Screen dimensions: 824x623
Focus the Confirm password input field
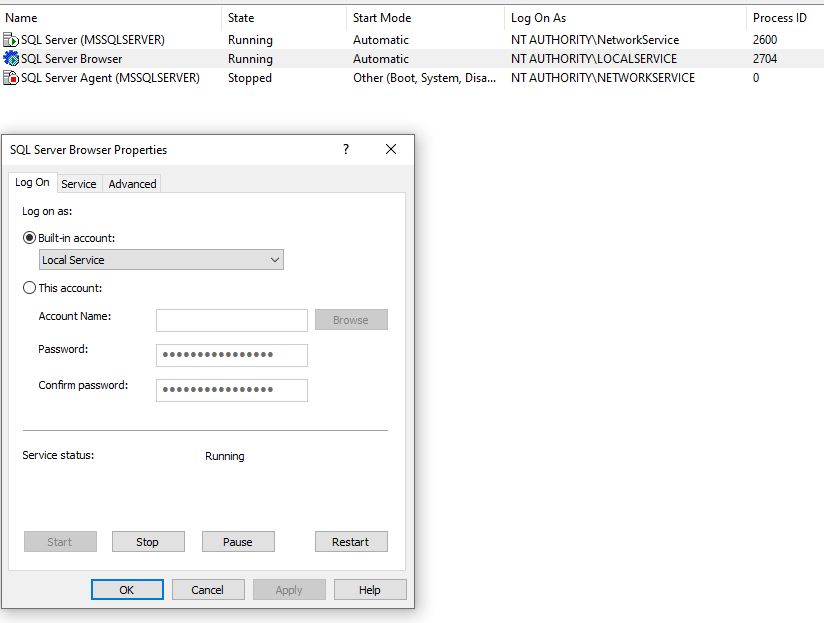click(x=232, y=390)
